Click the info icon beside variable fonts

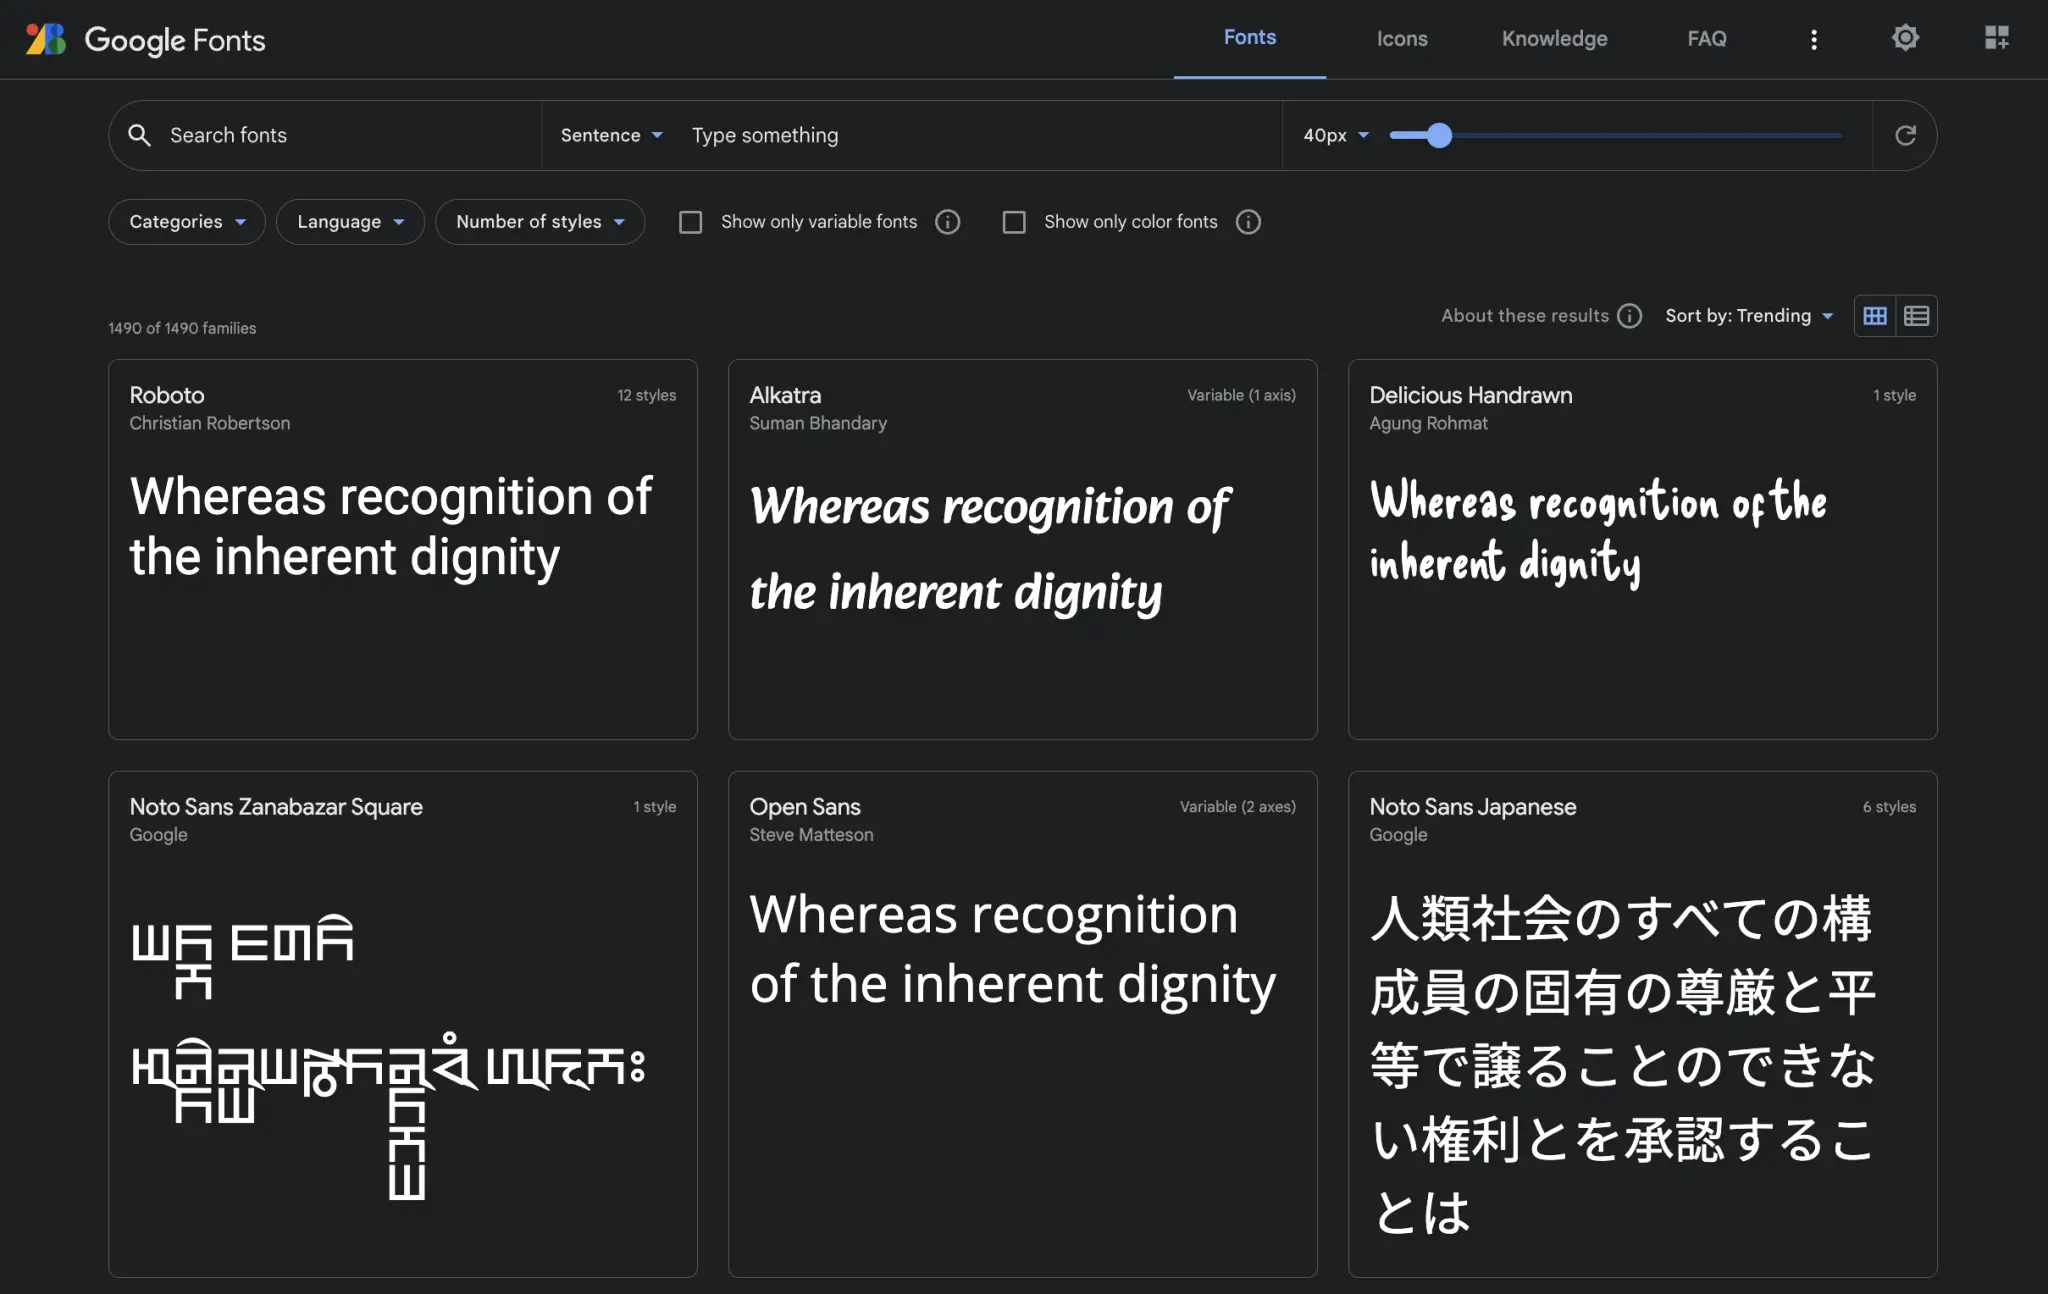(947, 222)
